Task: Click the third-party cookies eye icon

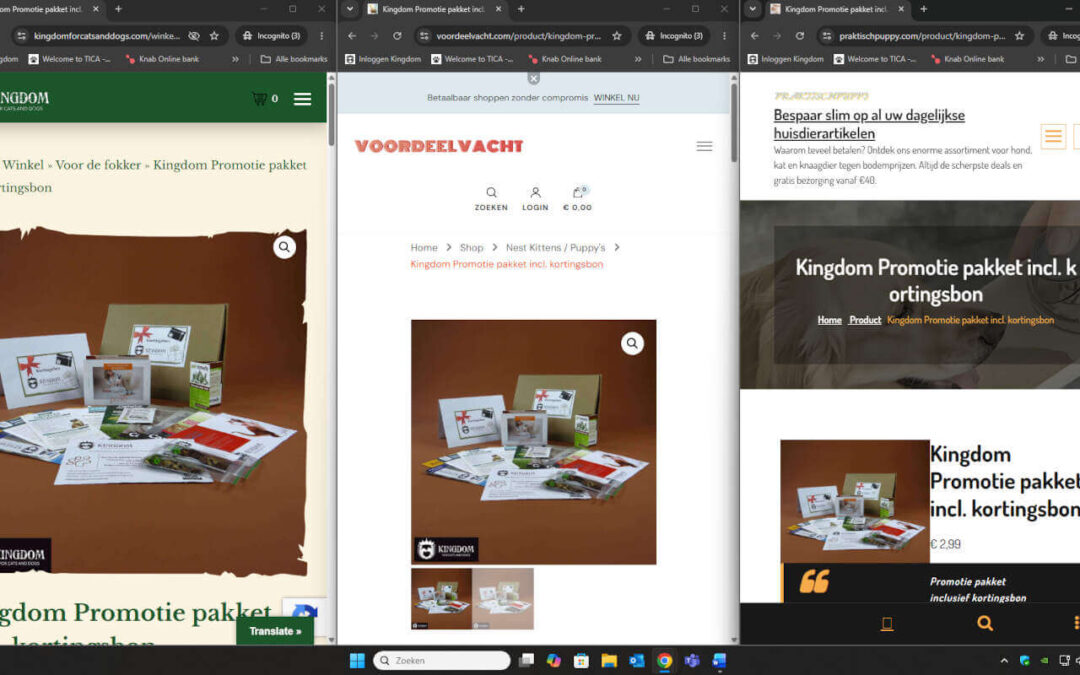Action: click(194, 36)
